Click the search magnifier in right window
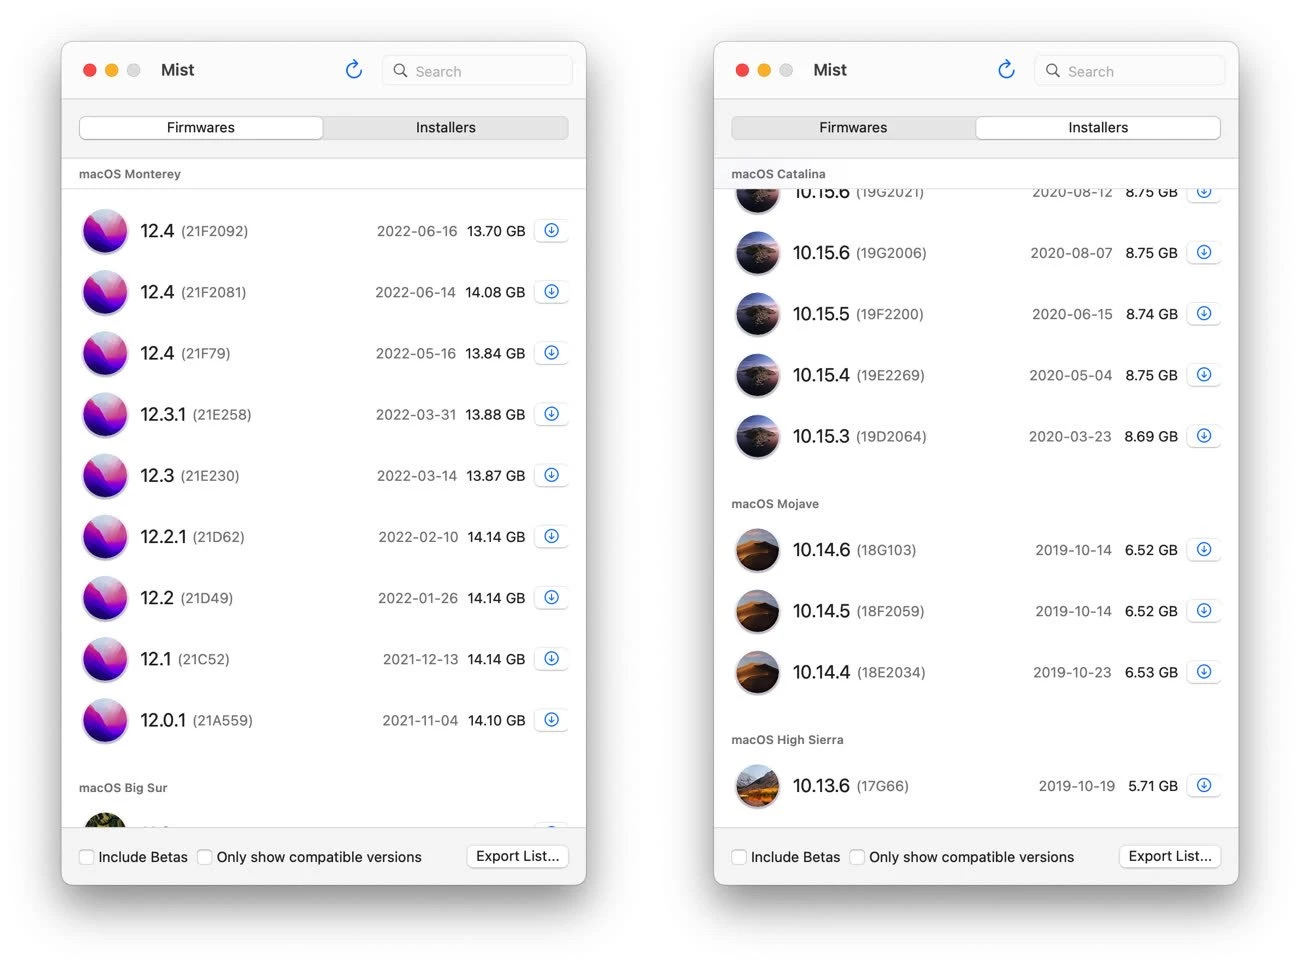This screenshot has height=966, width=1300. tap(1052, 71)
